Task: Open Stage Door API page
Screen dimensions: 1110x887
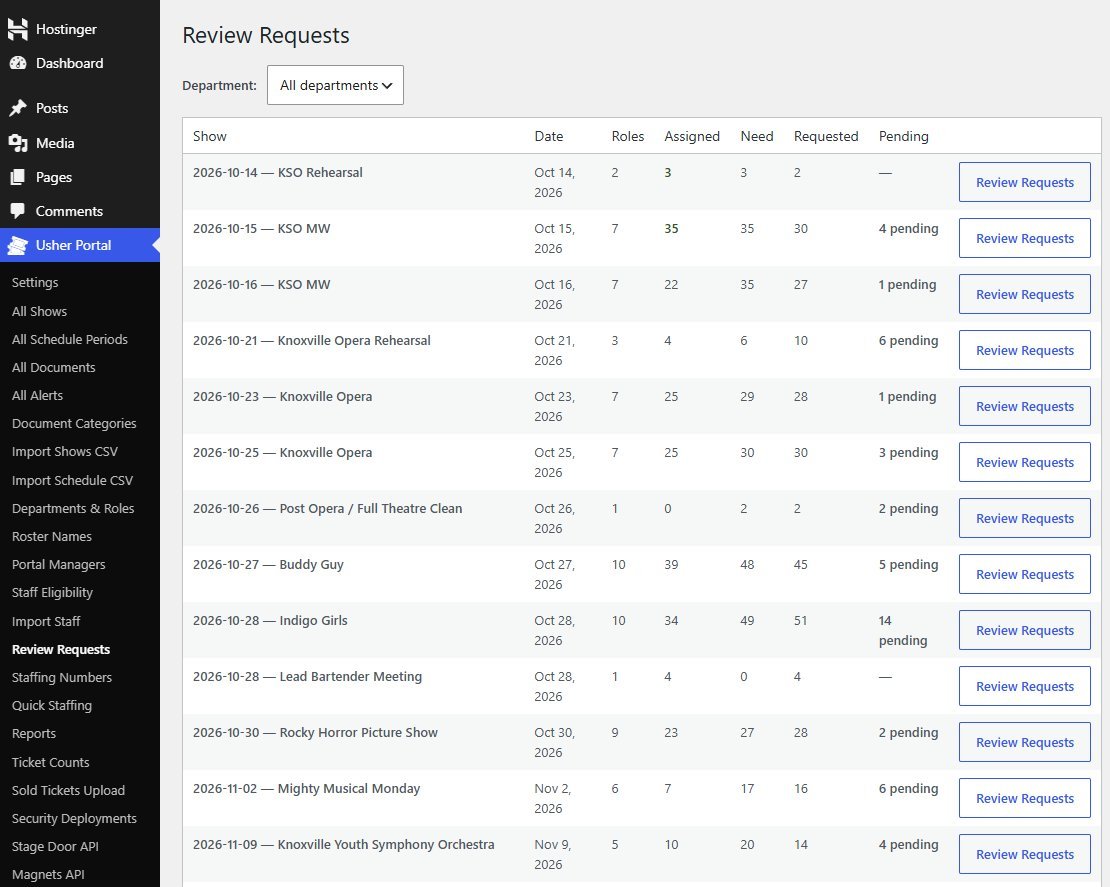Action: click(x=55, y=847)
